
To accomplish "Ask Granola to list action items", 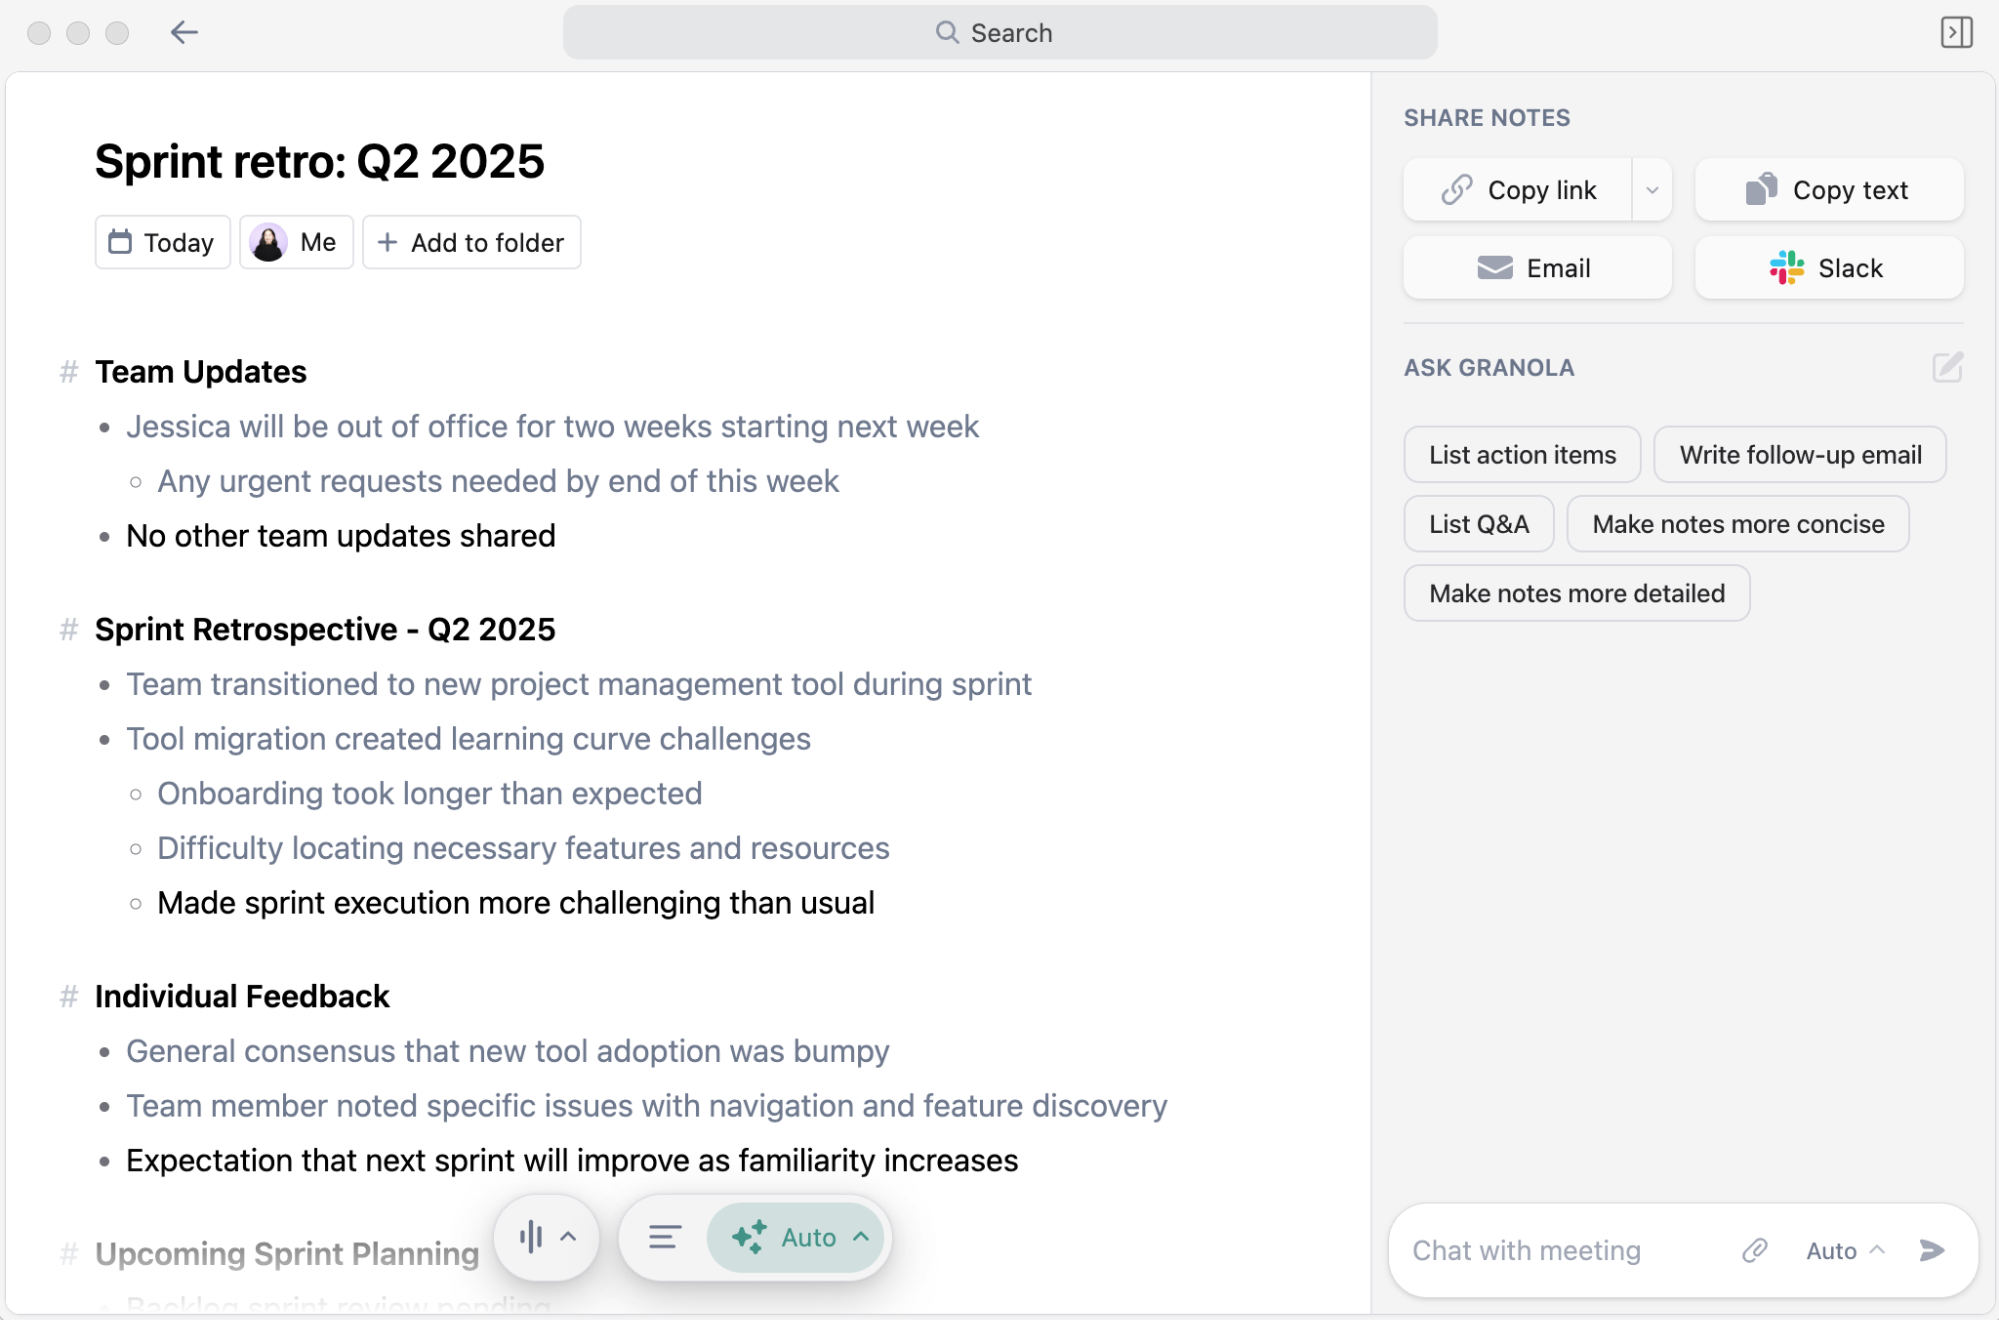I will 1521,454.
